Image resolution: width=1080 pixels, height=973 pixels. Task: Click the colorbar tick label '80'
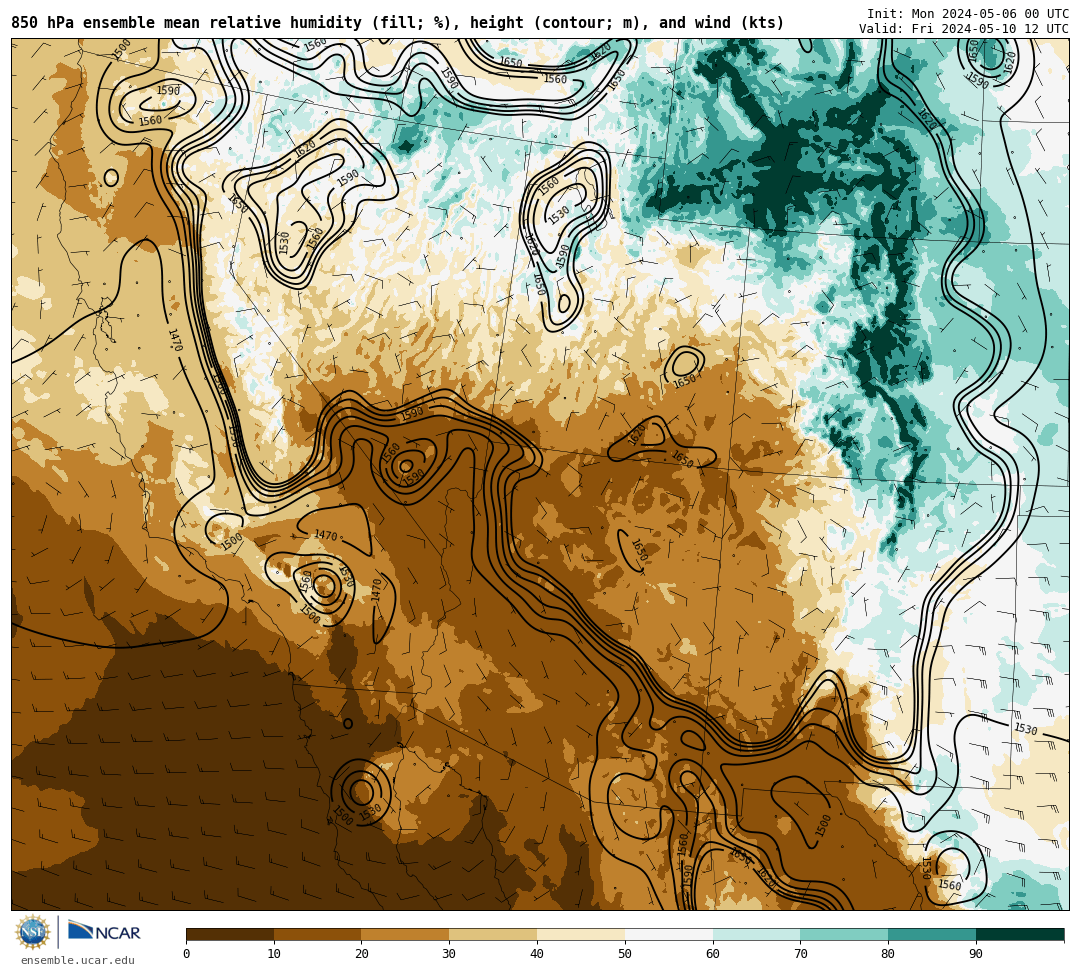pos(889,954)
